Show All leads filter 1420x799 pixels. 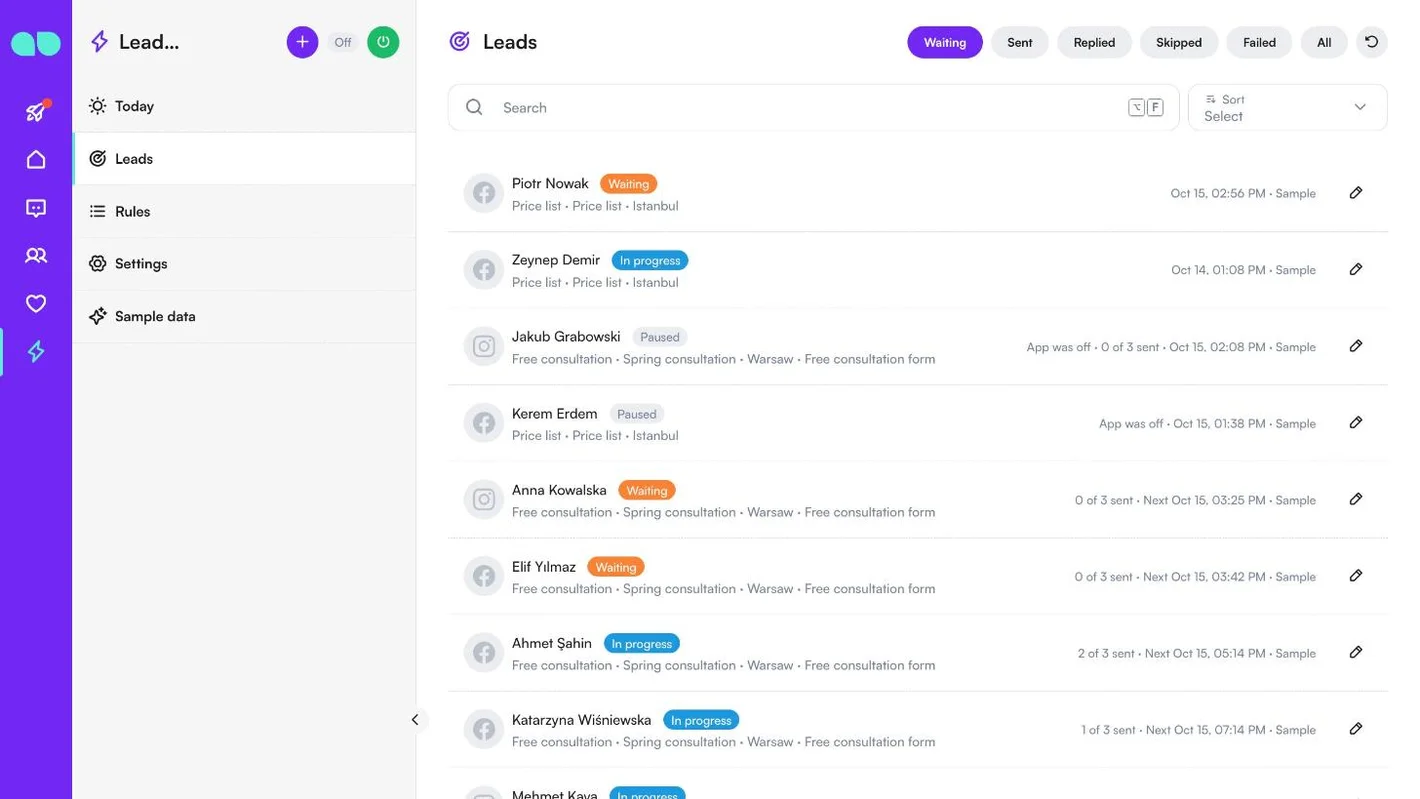1324,42
